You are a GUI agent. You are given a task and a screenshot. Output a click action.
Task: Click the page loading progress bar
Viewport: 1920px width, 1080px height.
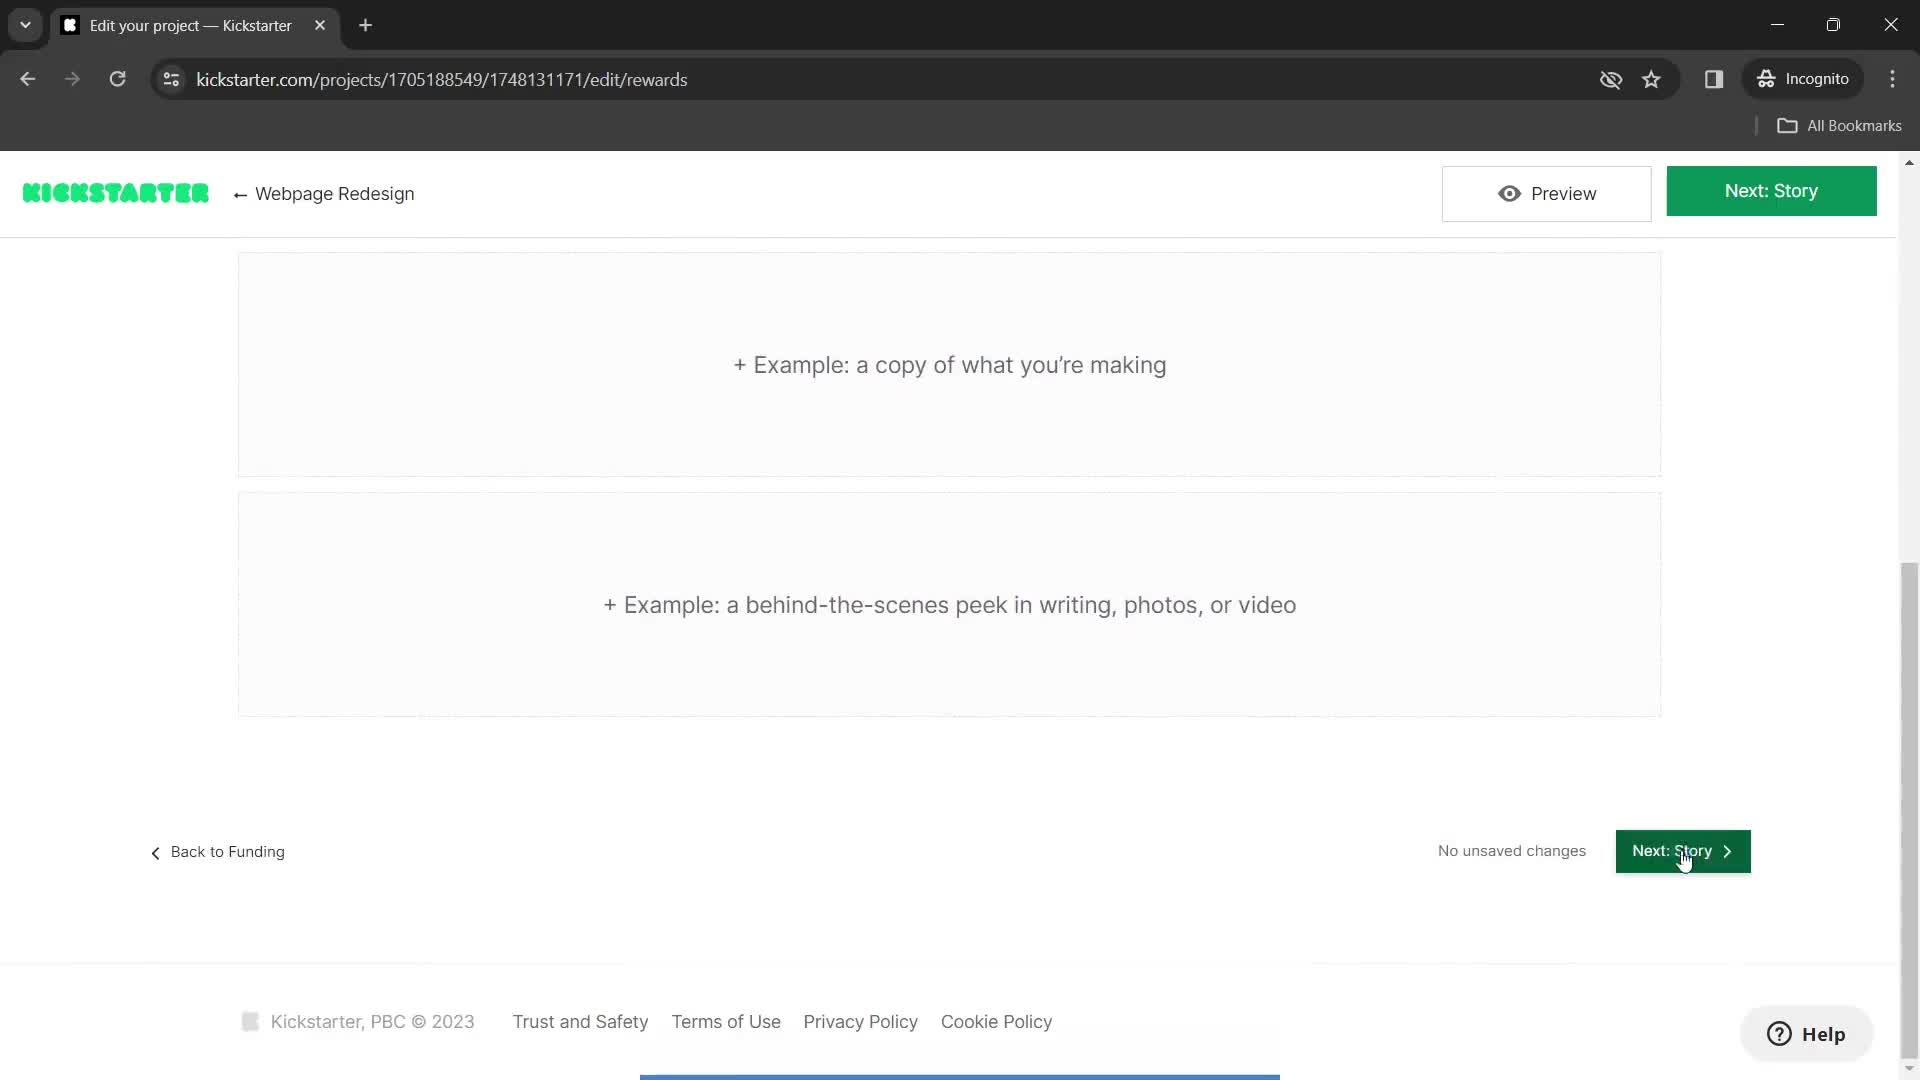(960, 1076)
